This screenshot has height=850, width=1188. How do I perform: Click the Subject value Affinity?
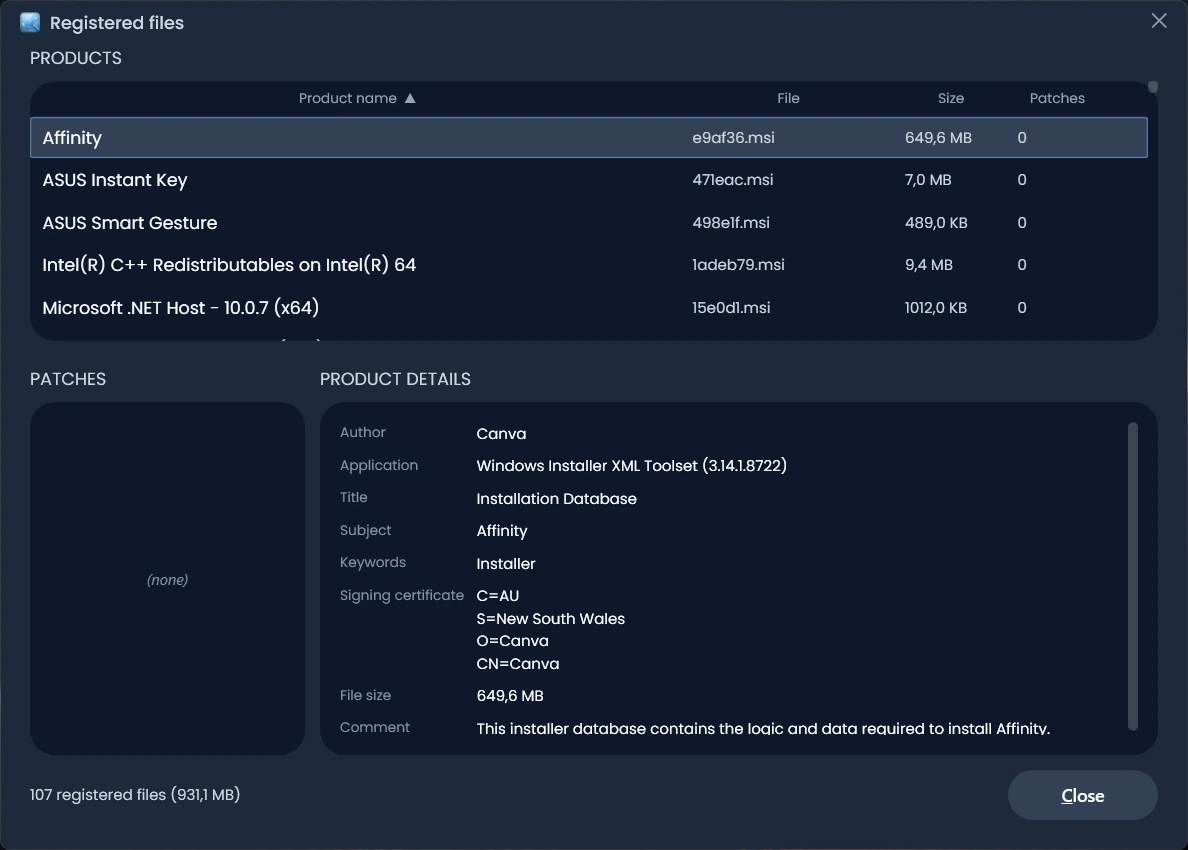click(x=502, y=531)
